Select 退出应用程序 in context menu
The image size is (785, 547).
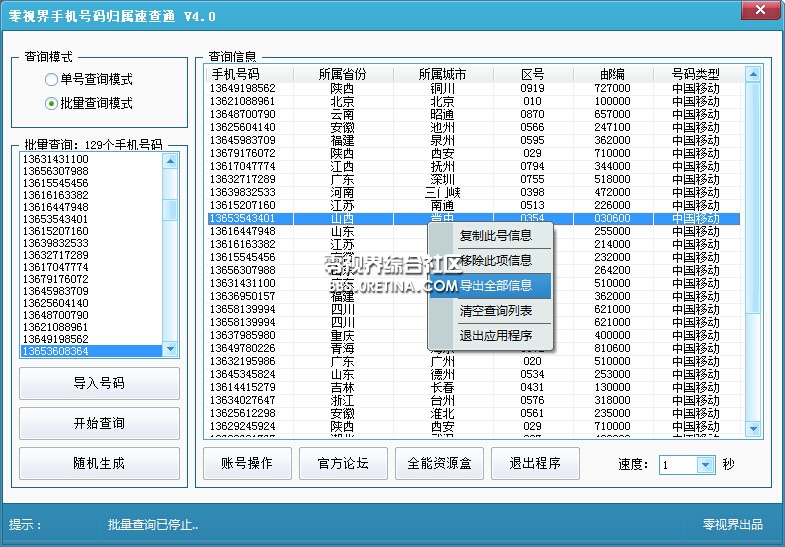point(495,336)
